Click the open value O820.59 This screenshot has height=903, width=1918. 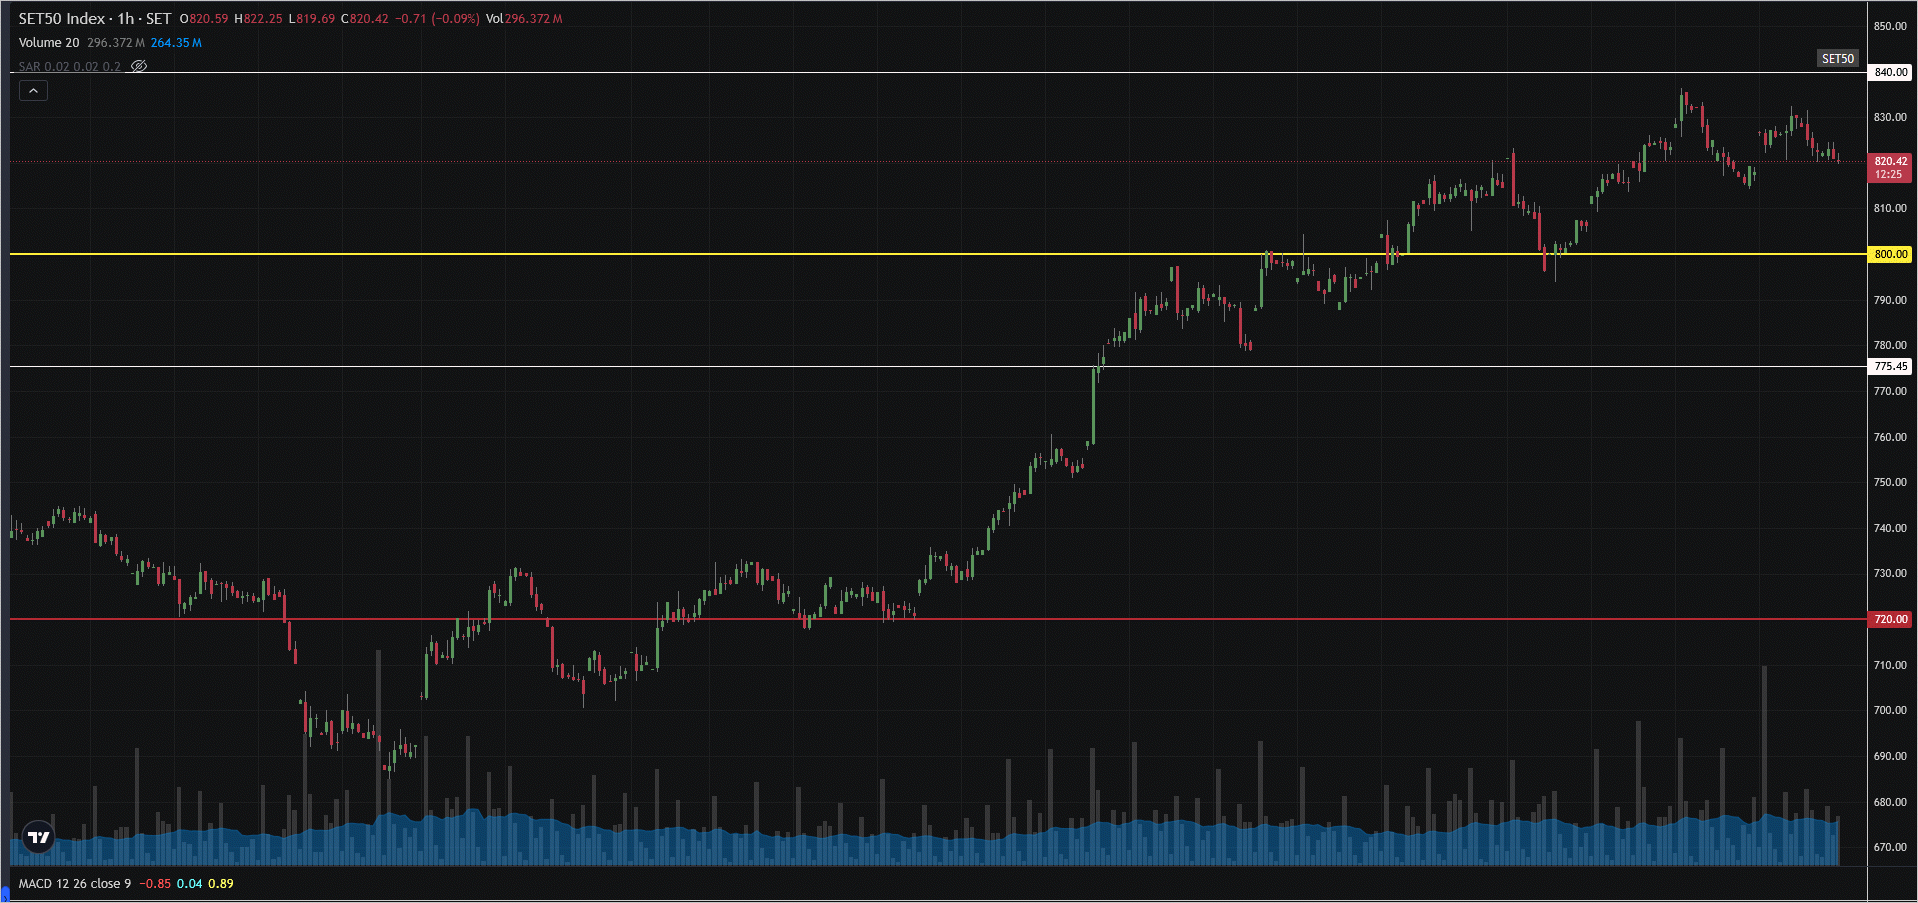(204, 19)
